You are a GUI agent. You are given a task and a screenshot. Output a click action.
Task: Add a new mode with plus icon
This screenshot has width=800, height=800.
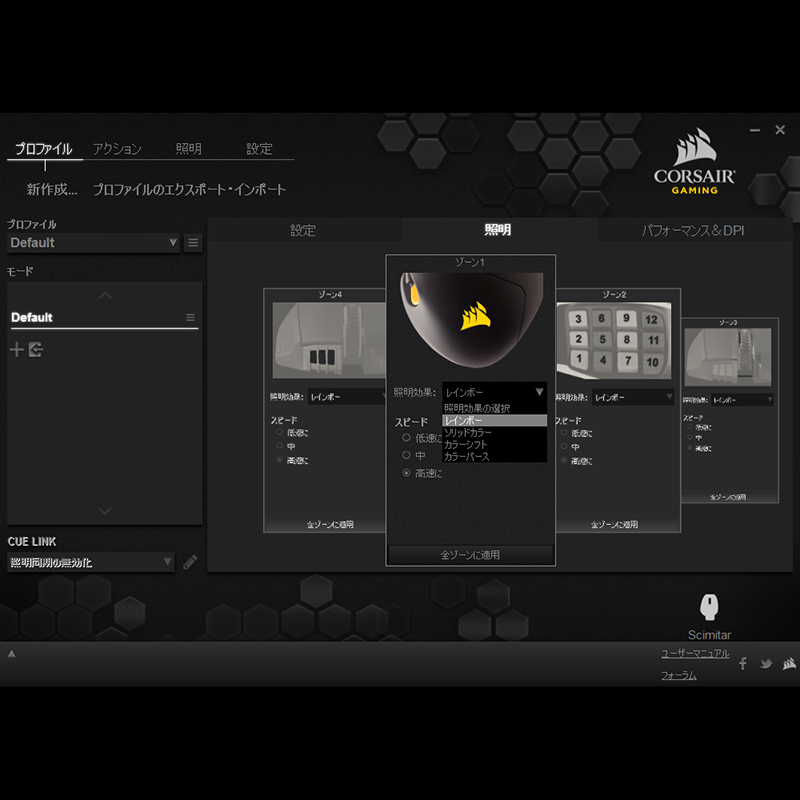17,349
